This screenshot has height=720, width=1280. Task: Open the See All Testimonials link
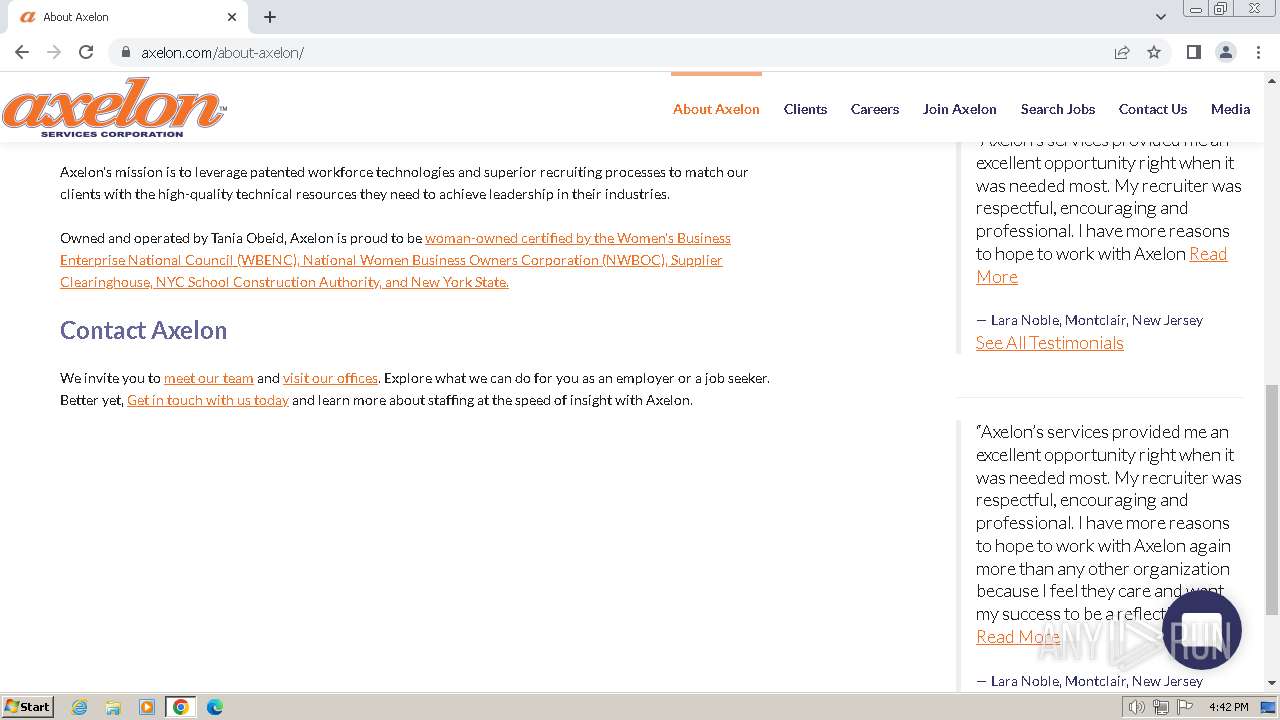click(1050, 343)
